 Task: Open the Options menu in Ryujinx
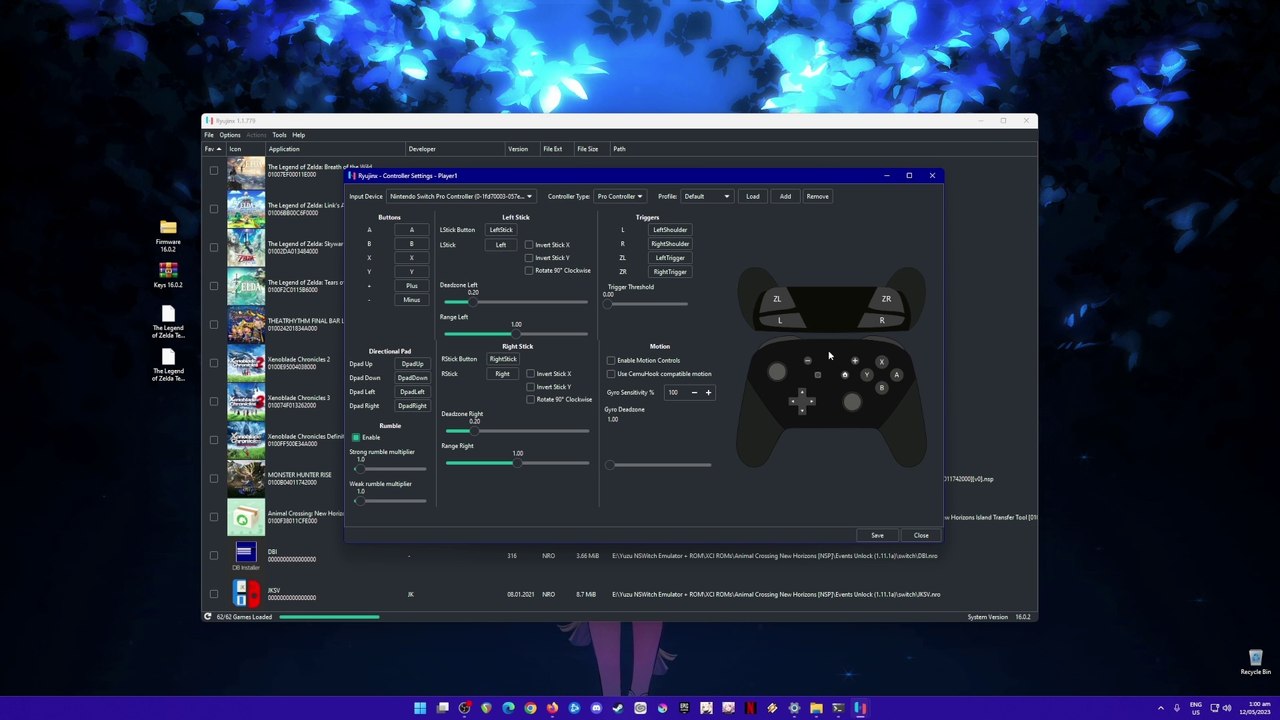(x=230, y=135)
